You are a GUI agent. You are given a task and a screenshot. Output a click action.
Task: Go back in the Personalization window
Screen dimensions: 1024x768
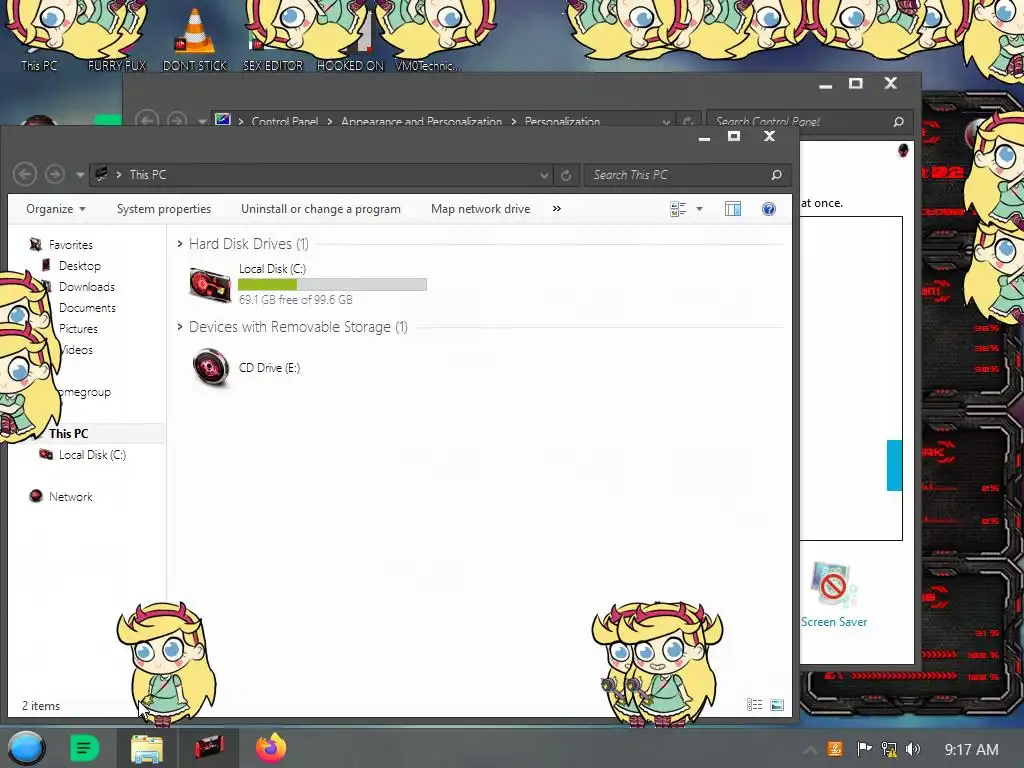coord(147,120)
